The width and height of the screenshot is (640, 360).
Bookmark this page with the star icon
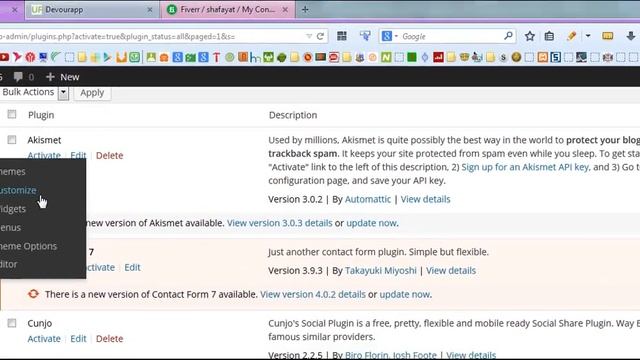point(530,36)
